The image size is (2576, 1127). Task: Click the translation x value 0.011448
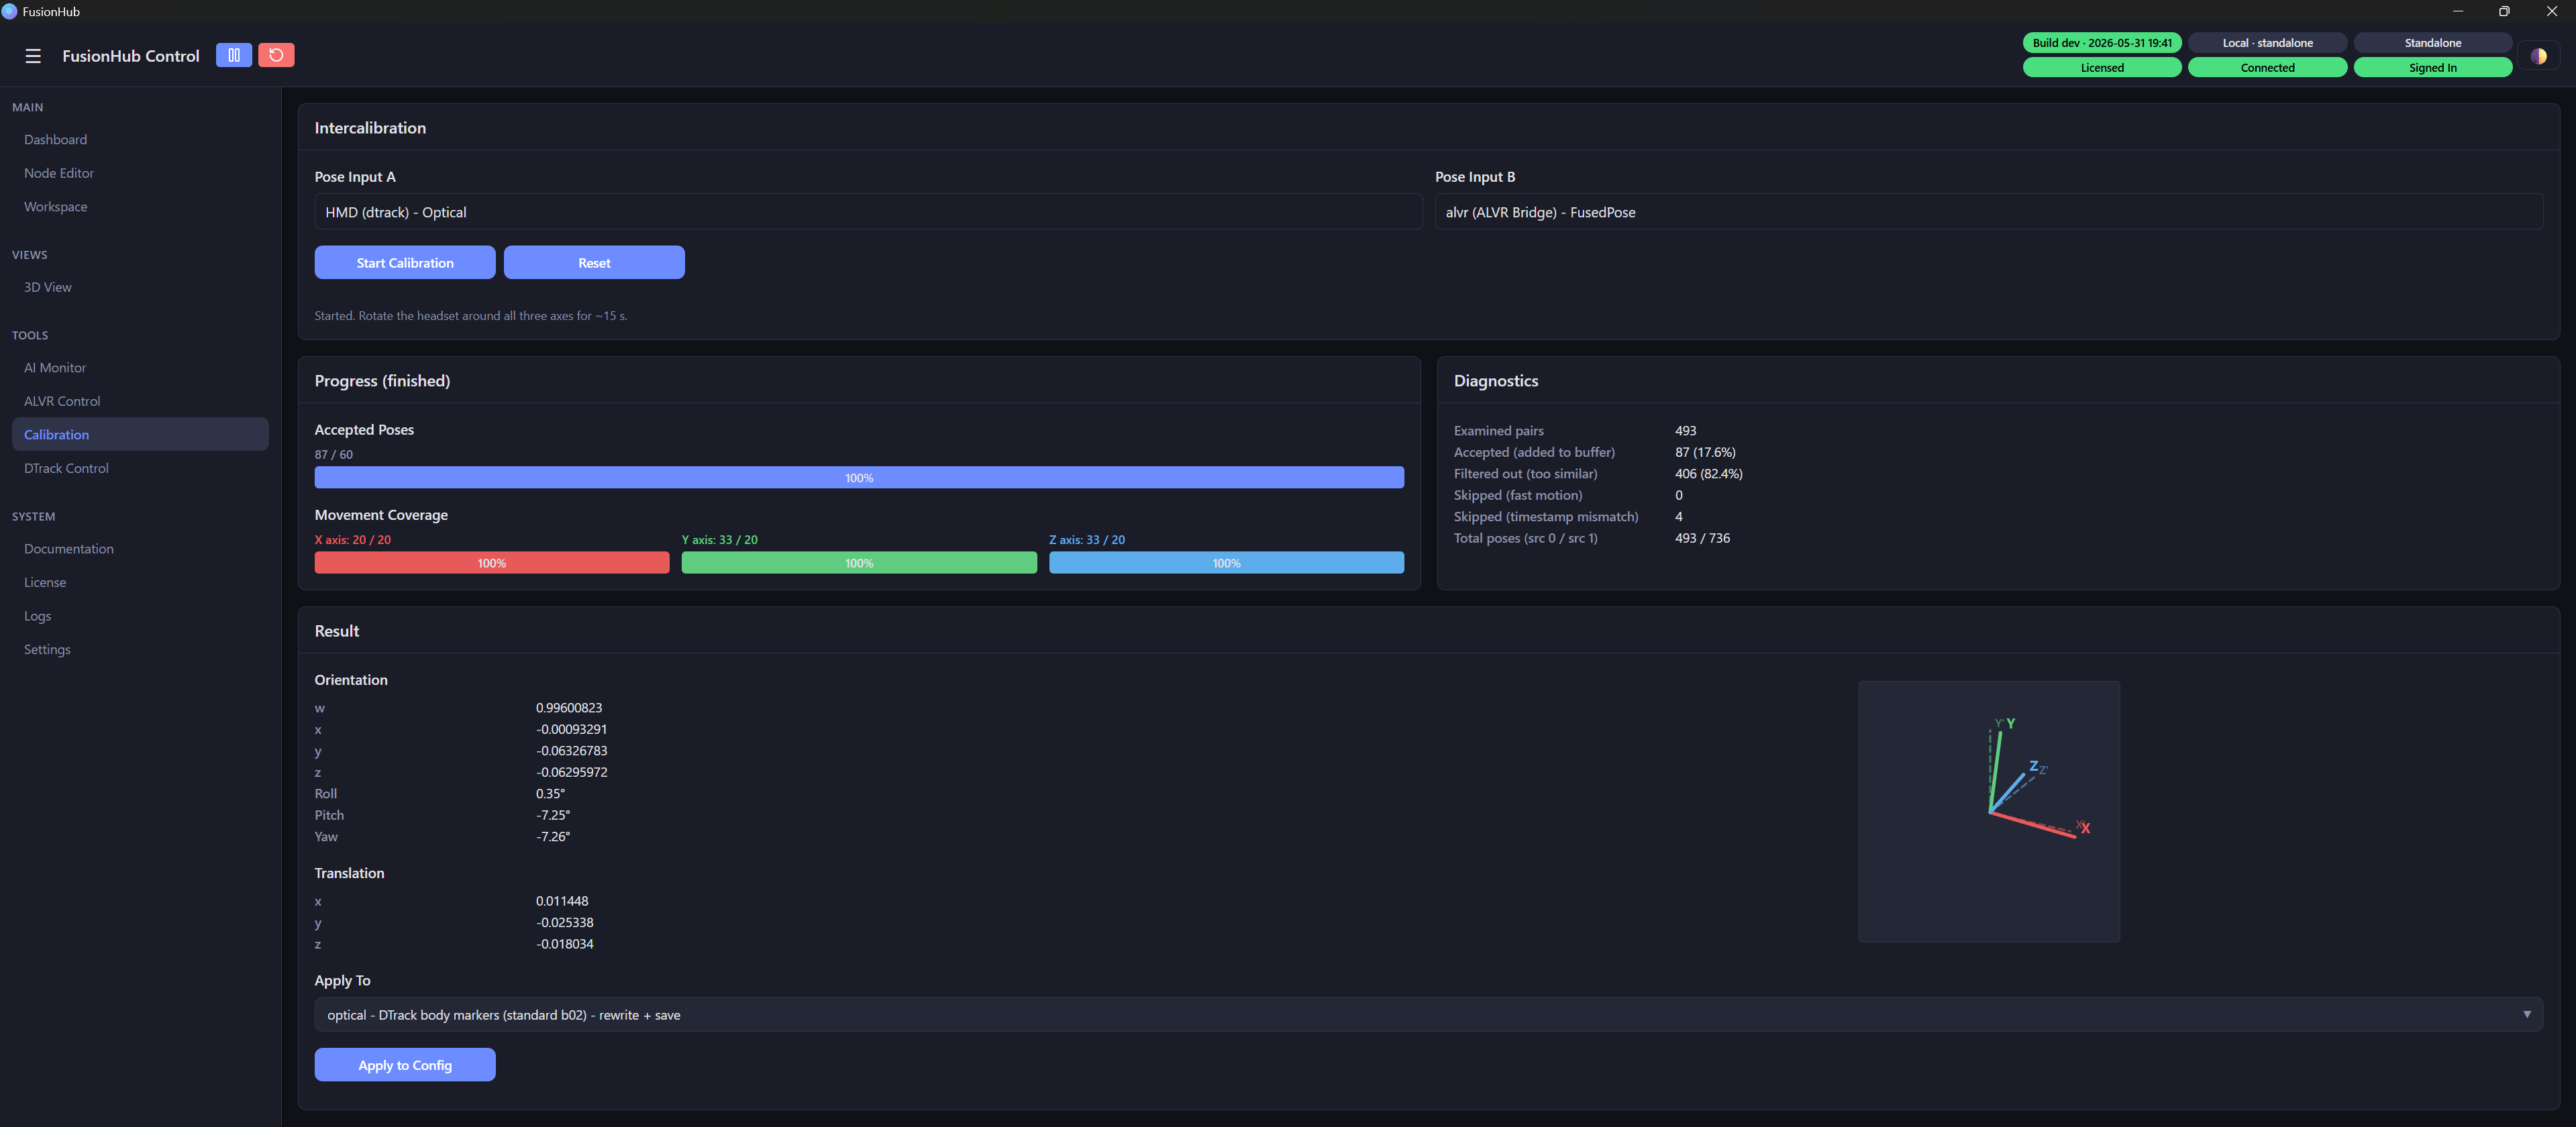562,901
